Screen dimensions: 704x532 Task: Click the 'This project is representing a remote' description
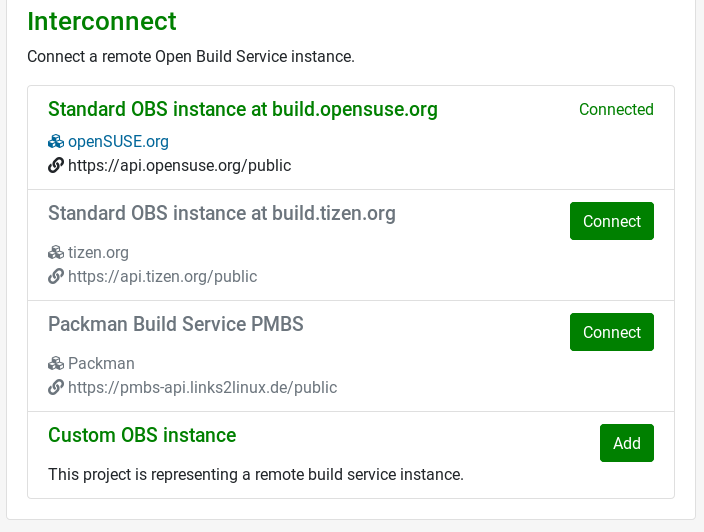tap(256, 474)
